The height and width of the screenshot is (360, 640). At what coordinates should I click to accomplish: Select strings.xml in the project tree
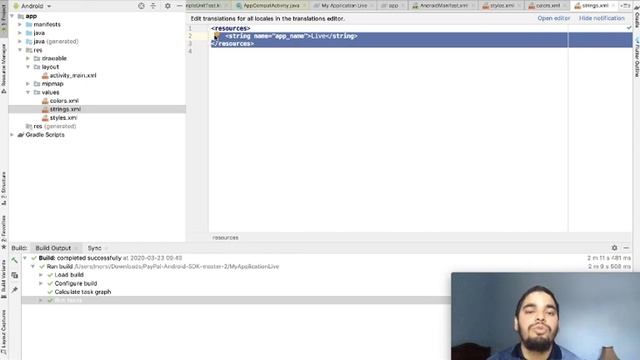click(x=65, y=109)
